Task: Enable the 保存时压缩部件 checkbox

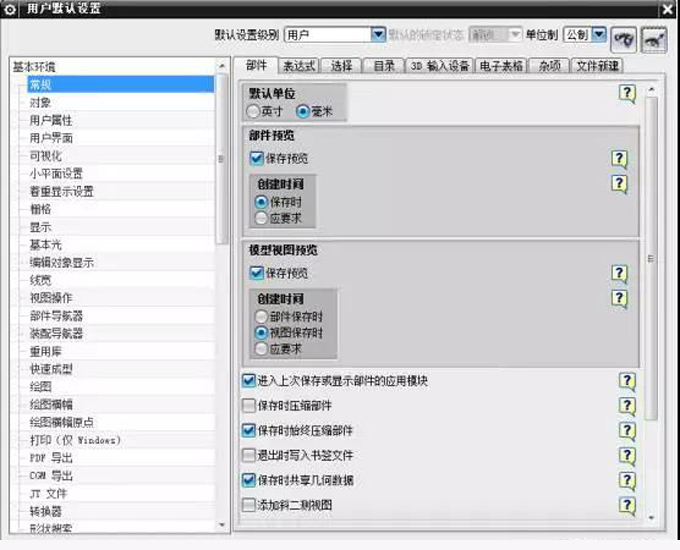Action: 249,406
